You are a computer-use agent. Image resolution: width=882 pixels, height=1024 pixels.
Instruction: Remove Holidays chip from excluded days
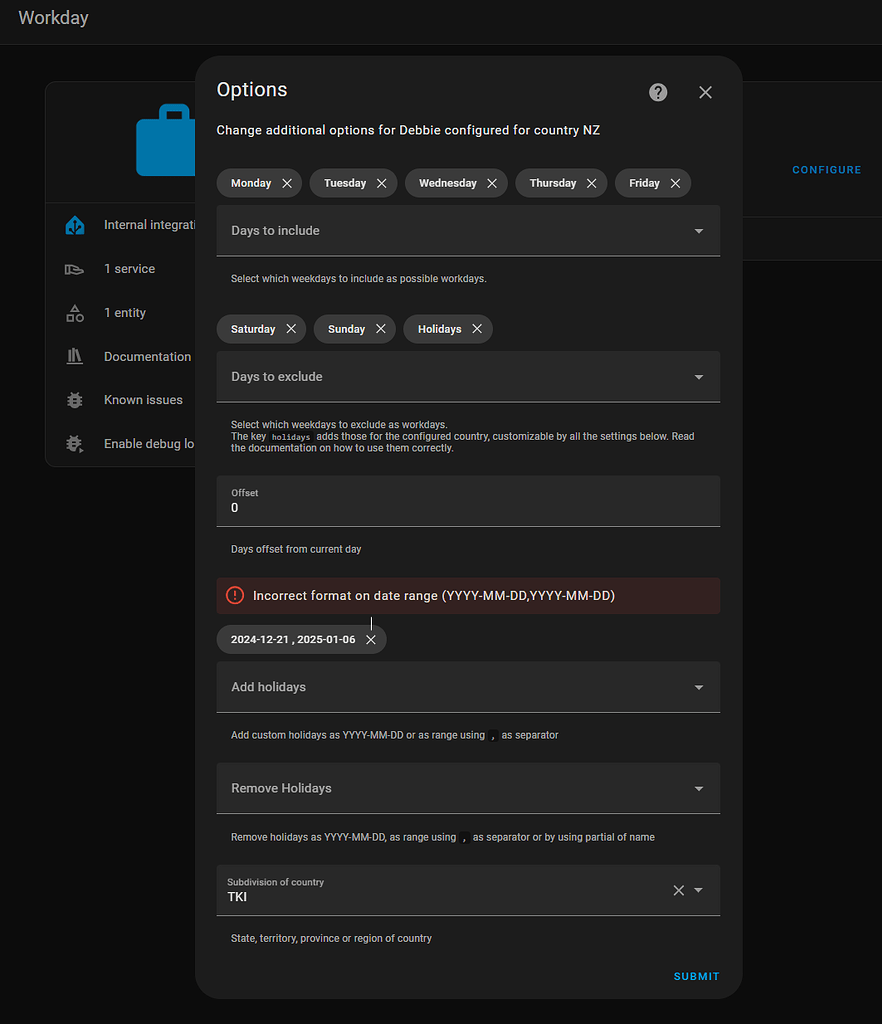tap(477, 329)
